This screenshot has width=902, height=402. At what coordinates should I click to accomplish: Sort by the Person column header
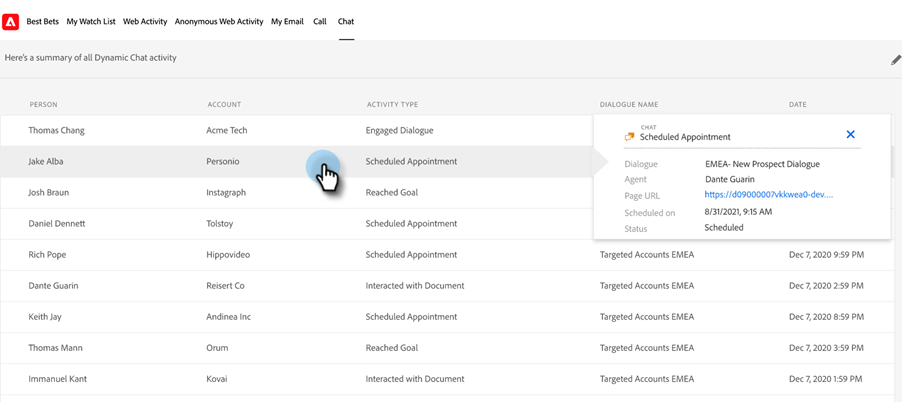[44, 105]
